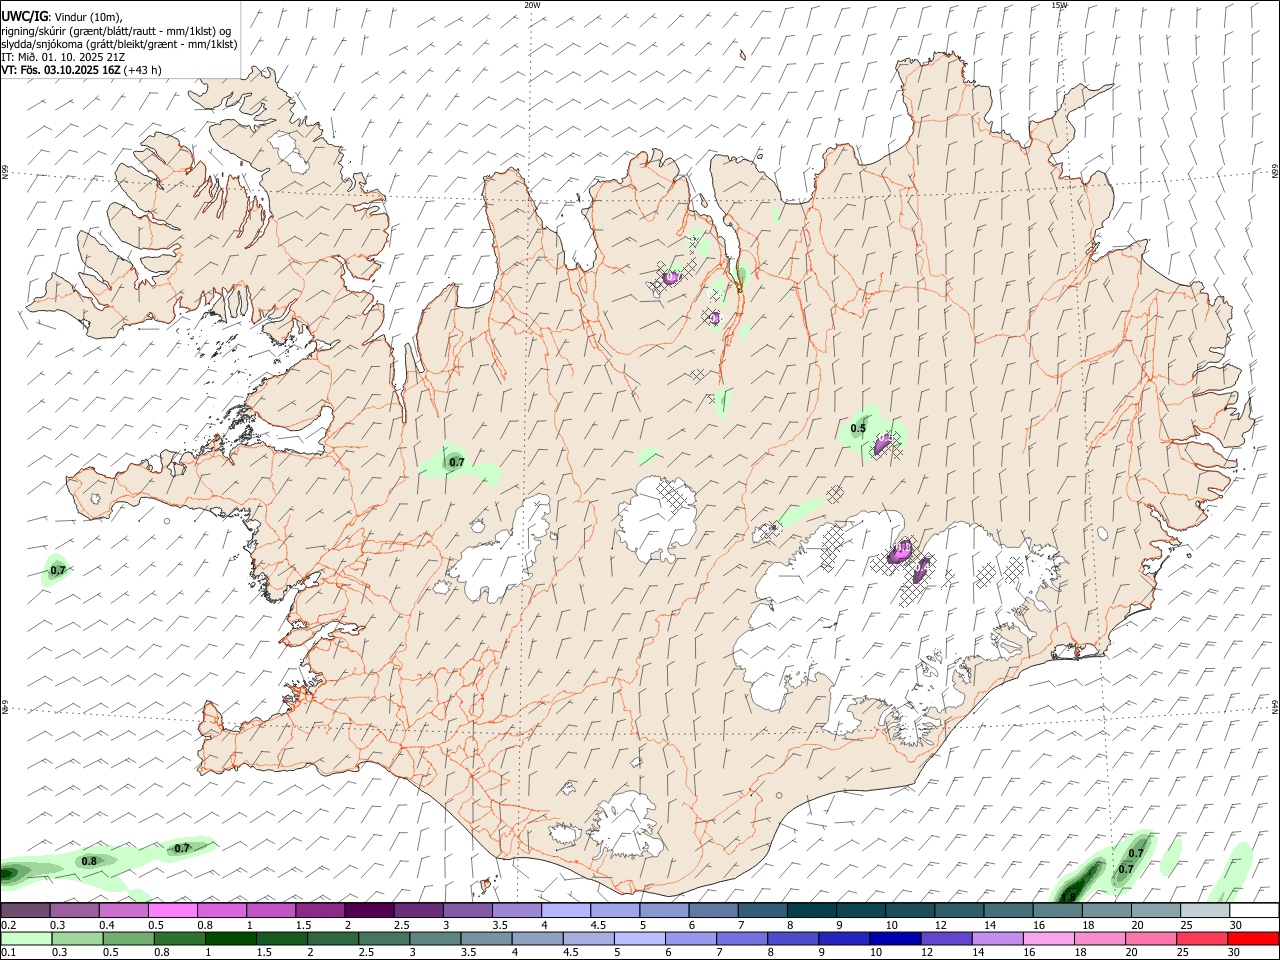
Task: Select the upper scale swatch between 1 and 1.5
Action: point(271,910)
